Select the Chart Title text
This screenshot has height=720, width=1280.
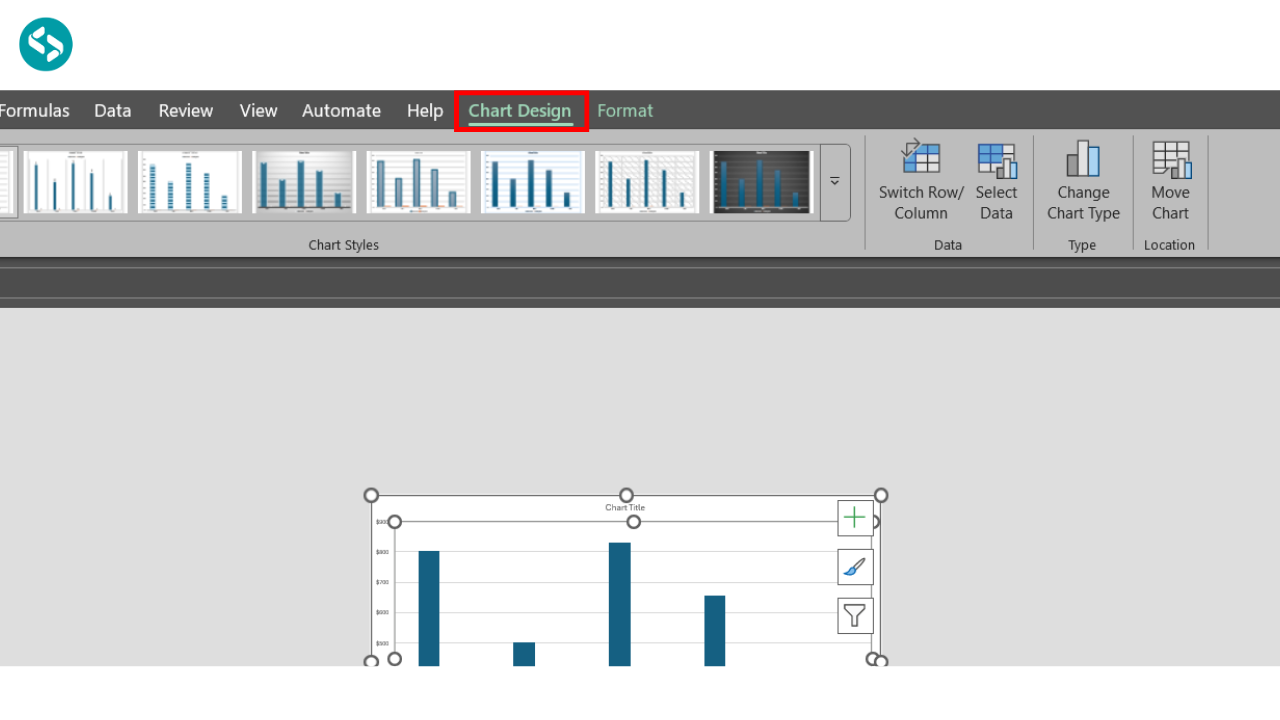click(625, 507)
